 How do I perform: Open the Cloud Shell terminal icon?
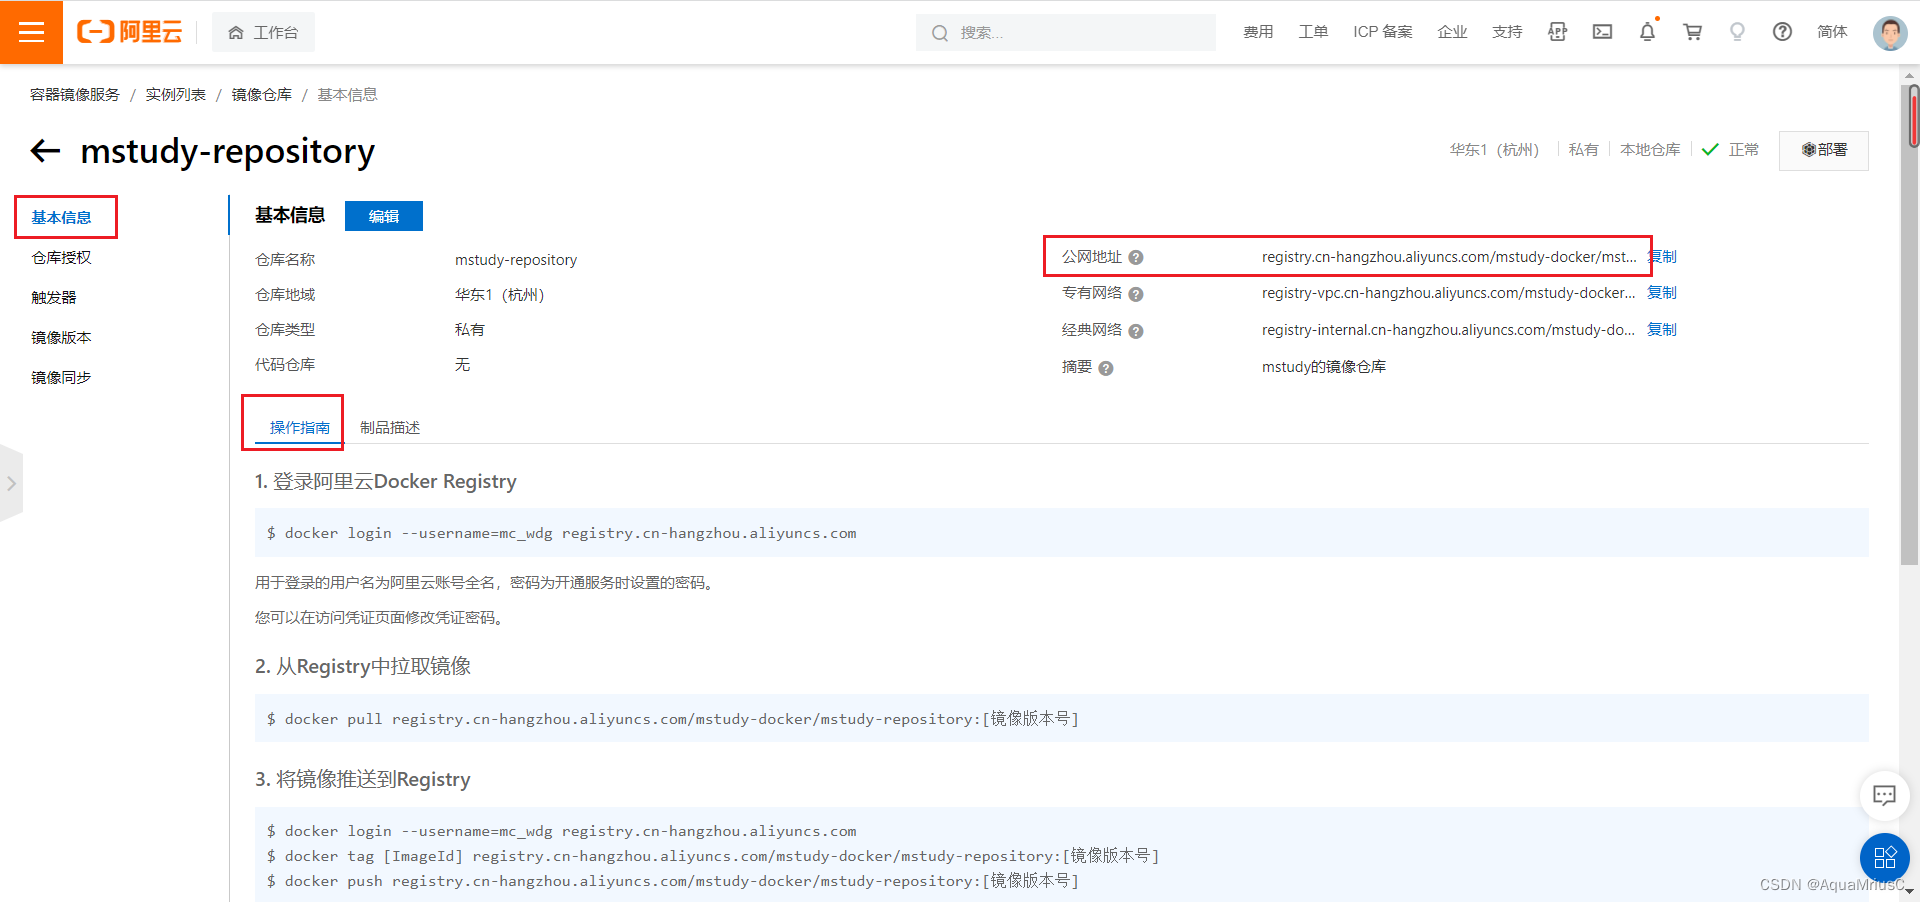(1602, 32)
